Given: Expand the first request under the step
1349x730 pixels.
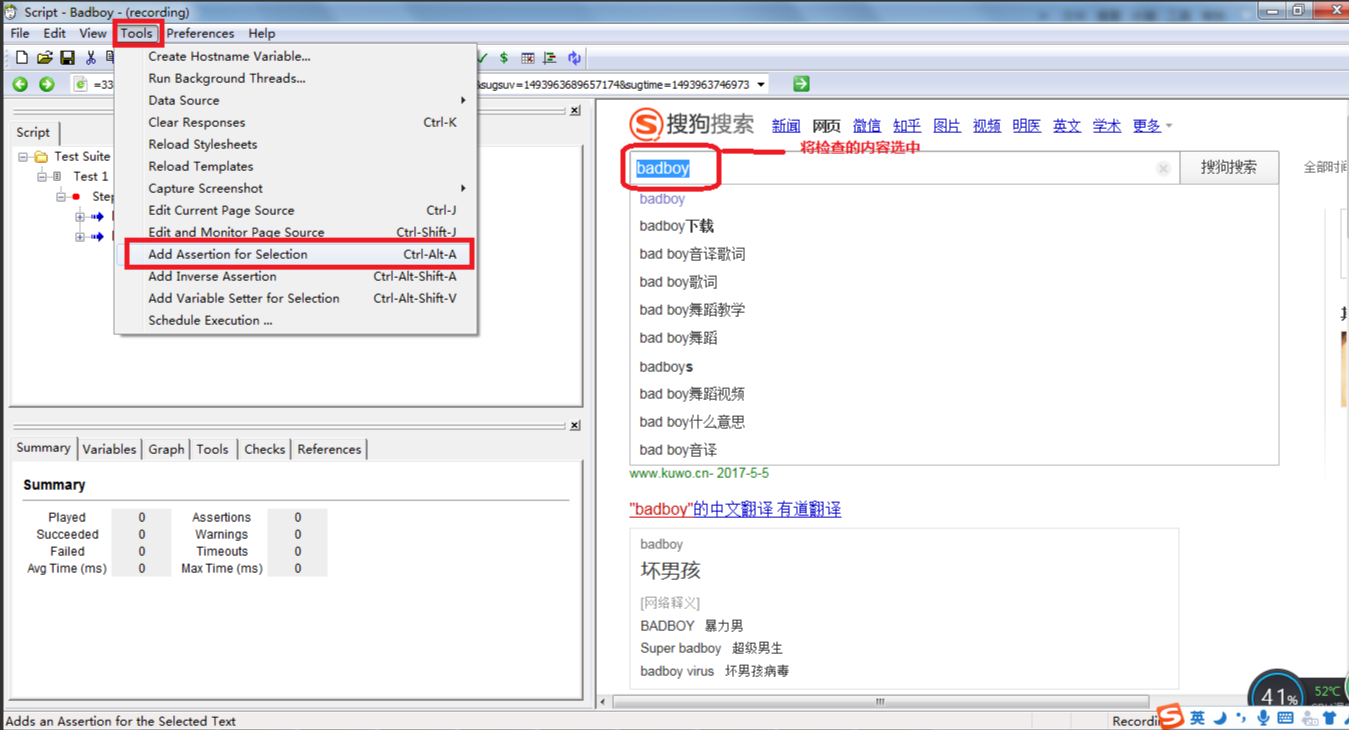Looking at the screenshot, I should [x=80, y=217].
